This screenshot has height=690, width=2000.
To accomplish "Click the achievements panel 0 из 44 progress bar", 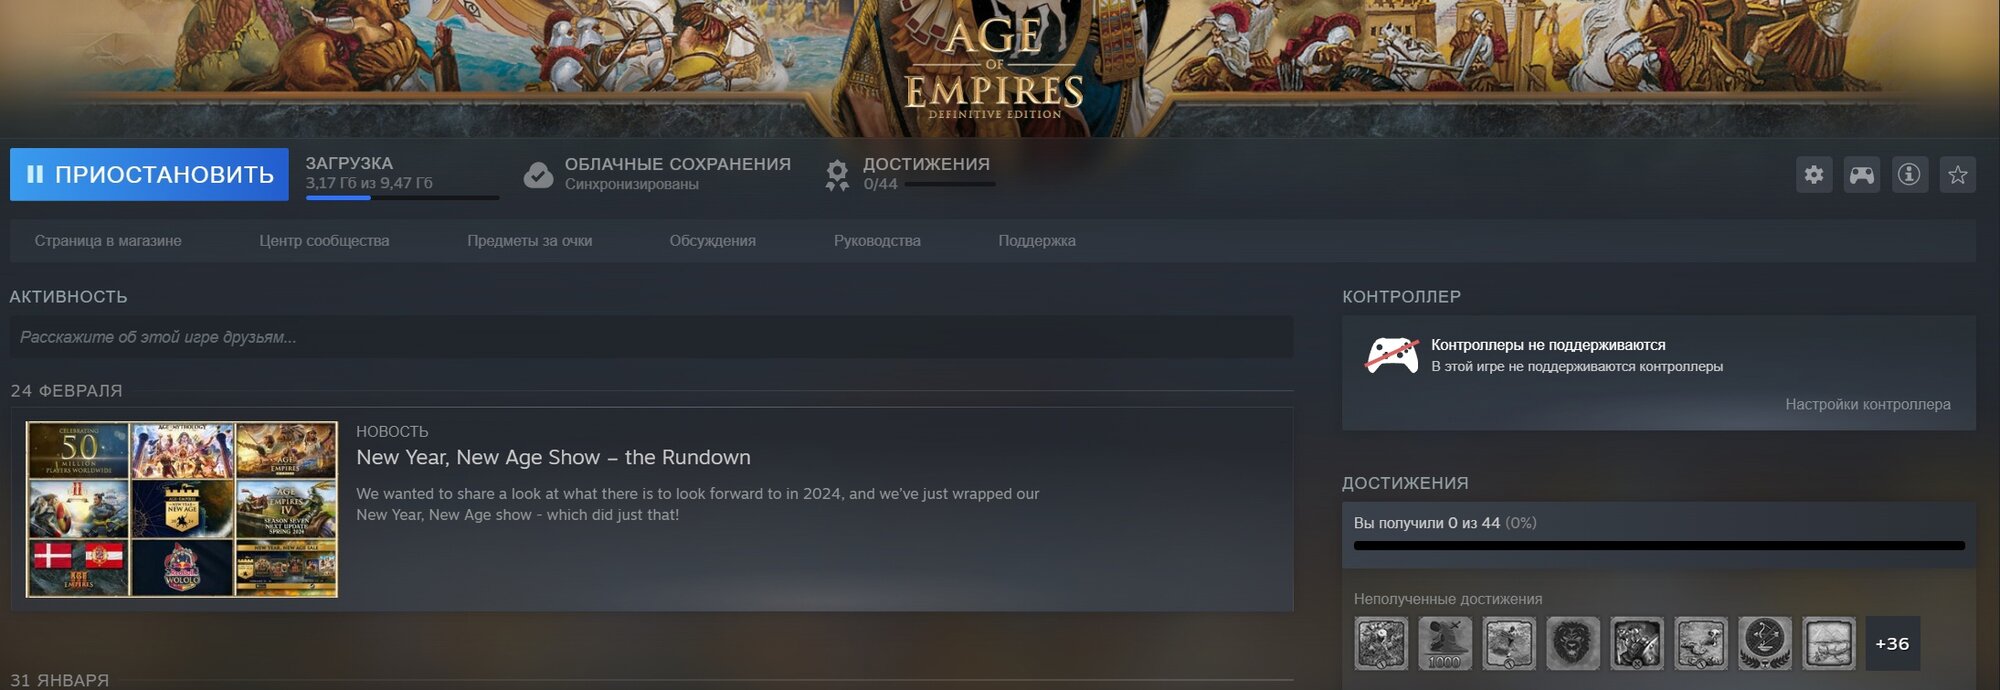I will [x=1659, y=546].
